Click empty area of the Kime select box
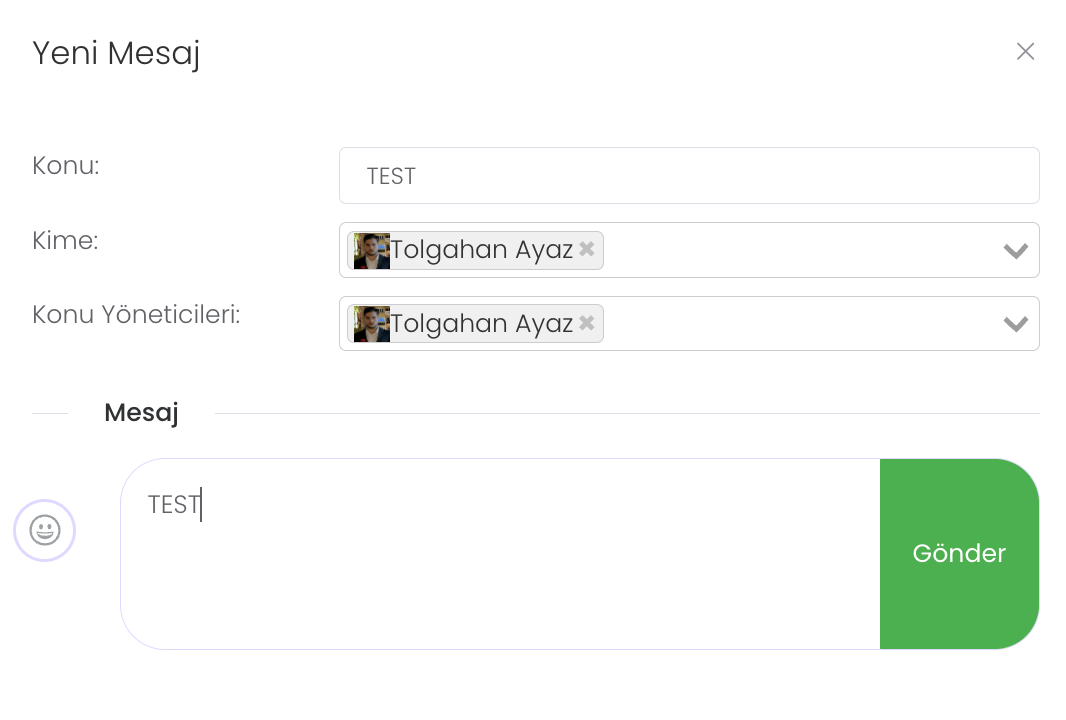 click(790, 250)
